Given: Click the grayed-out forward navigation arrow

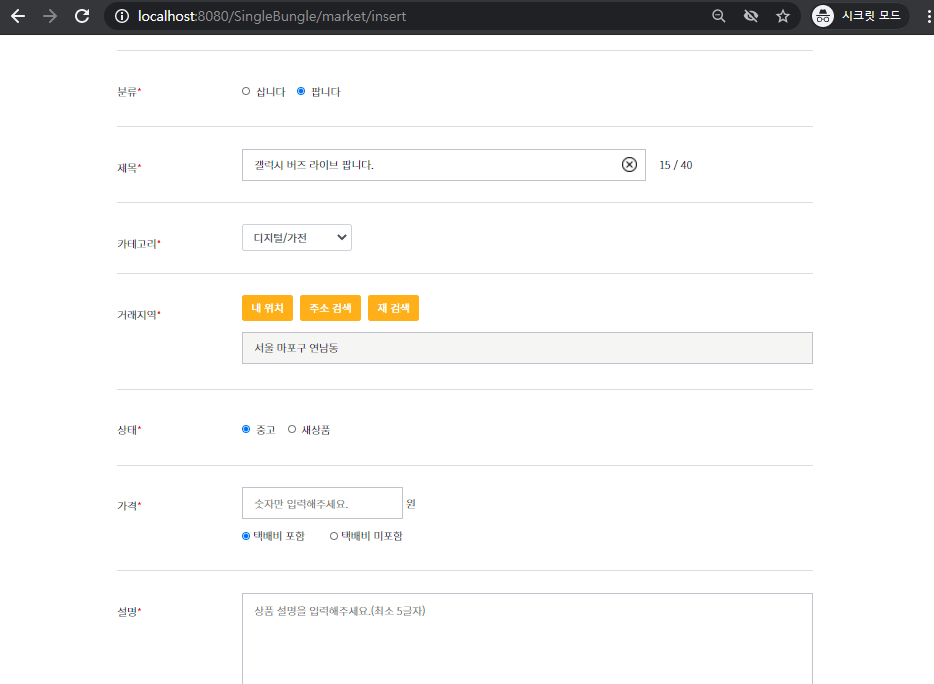Looking at the screenshot, I should (x=48, y=16).
